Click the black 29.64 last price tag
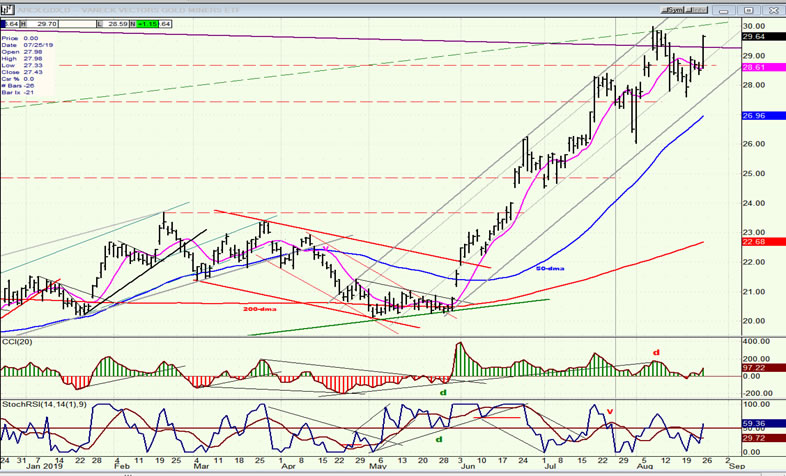The width and height of the screenshot is (786, 476). pyautogui.click(x=763, y=37)
